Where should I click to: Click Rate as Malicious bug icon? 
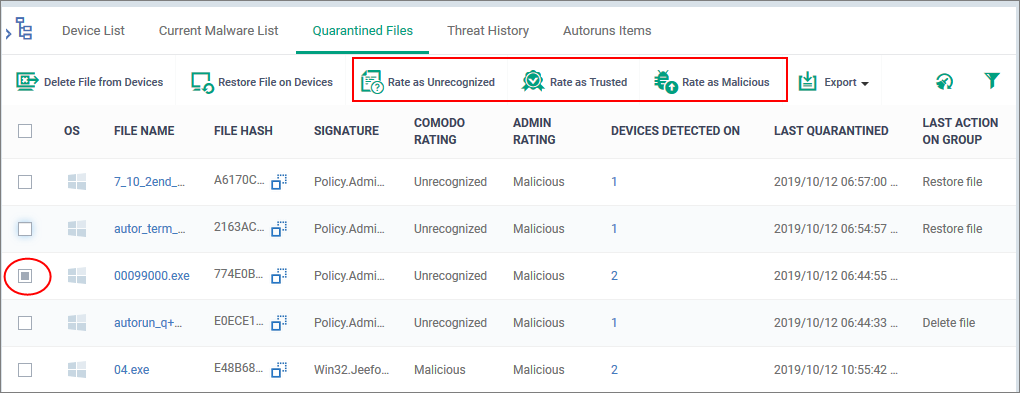click(666, 82)
